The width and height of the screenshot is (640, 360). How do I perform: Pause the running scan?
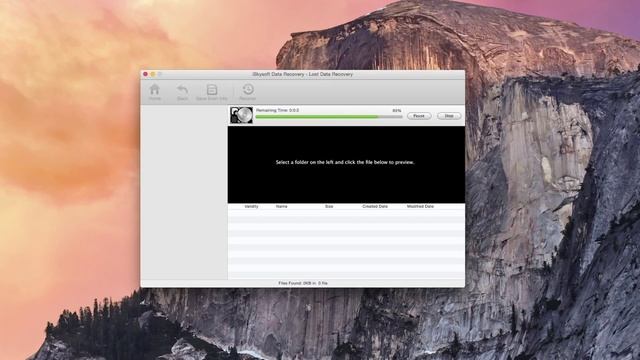pyautogui.click(x=419, y=116)
